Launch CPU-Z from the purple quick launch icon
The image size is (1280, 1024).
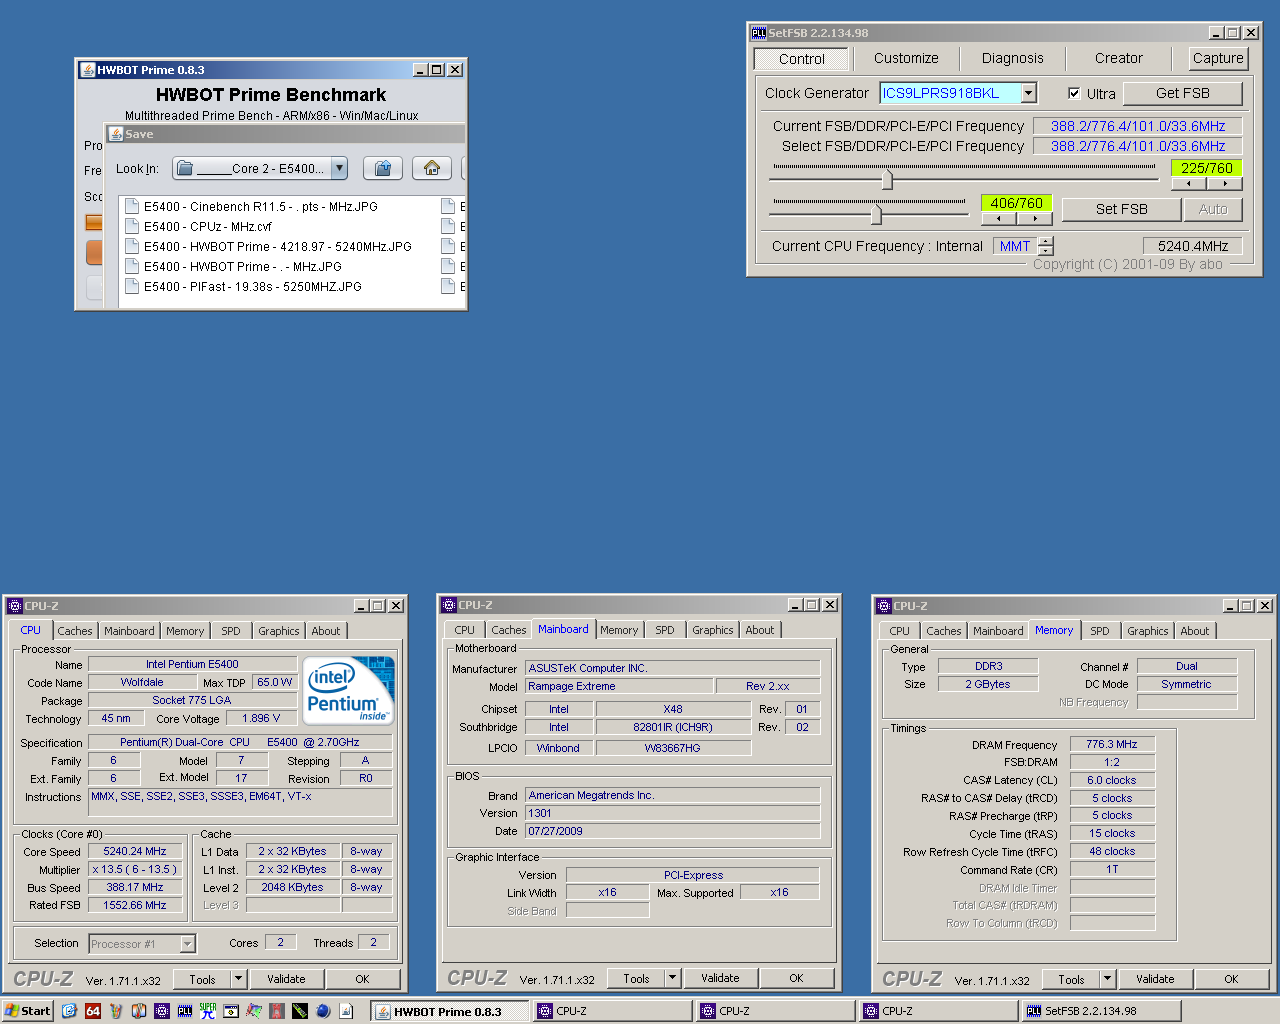pyautogui.click(x=162, y=1011)
